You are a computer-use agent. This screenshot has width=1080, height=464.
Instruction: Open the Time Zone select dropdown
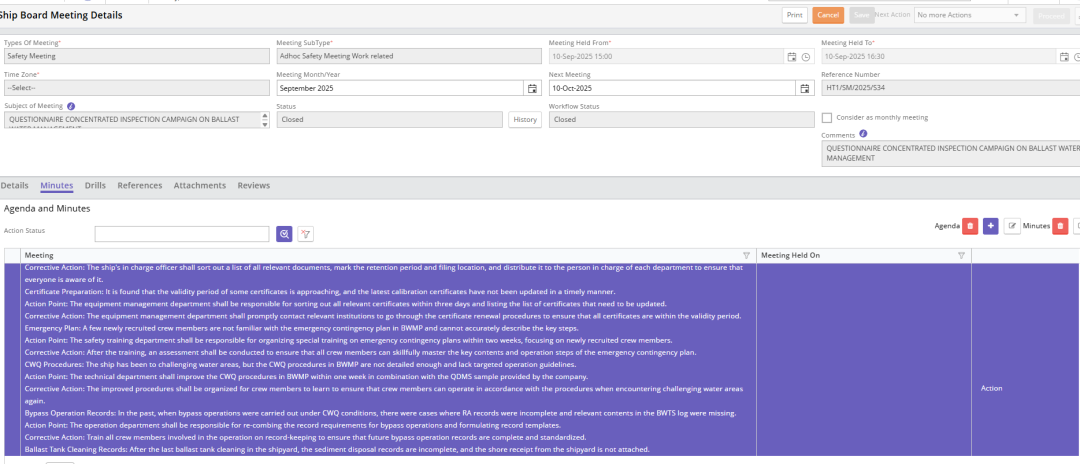point(136,88)
